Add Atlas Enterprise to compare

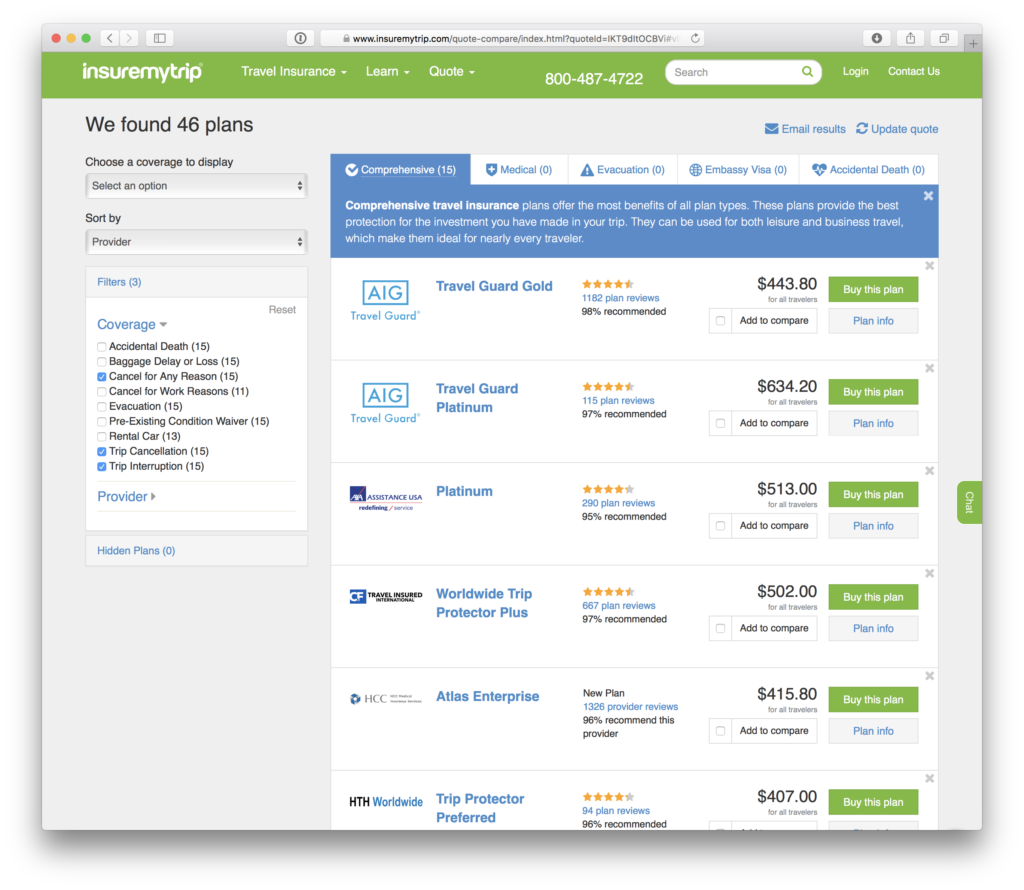pyautogui.click(x=720, y=731)
